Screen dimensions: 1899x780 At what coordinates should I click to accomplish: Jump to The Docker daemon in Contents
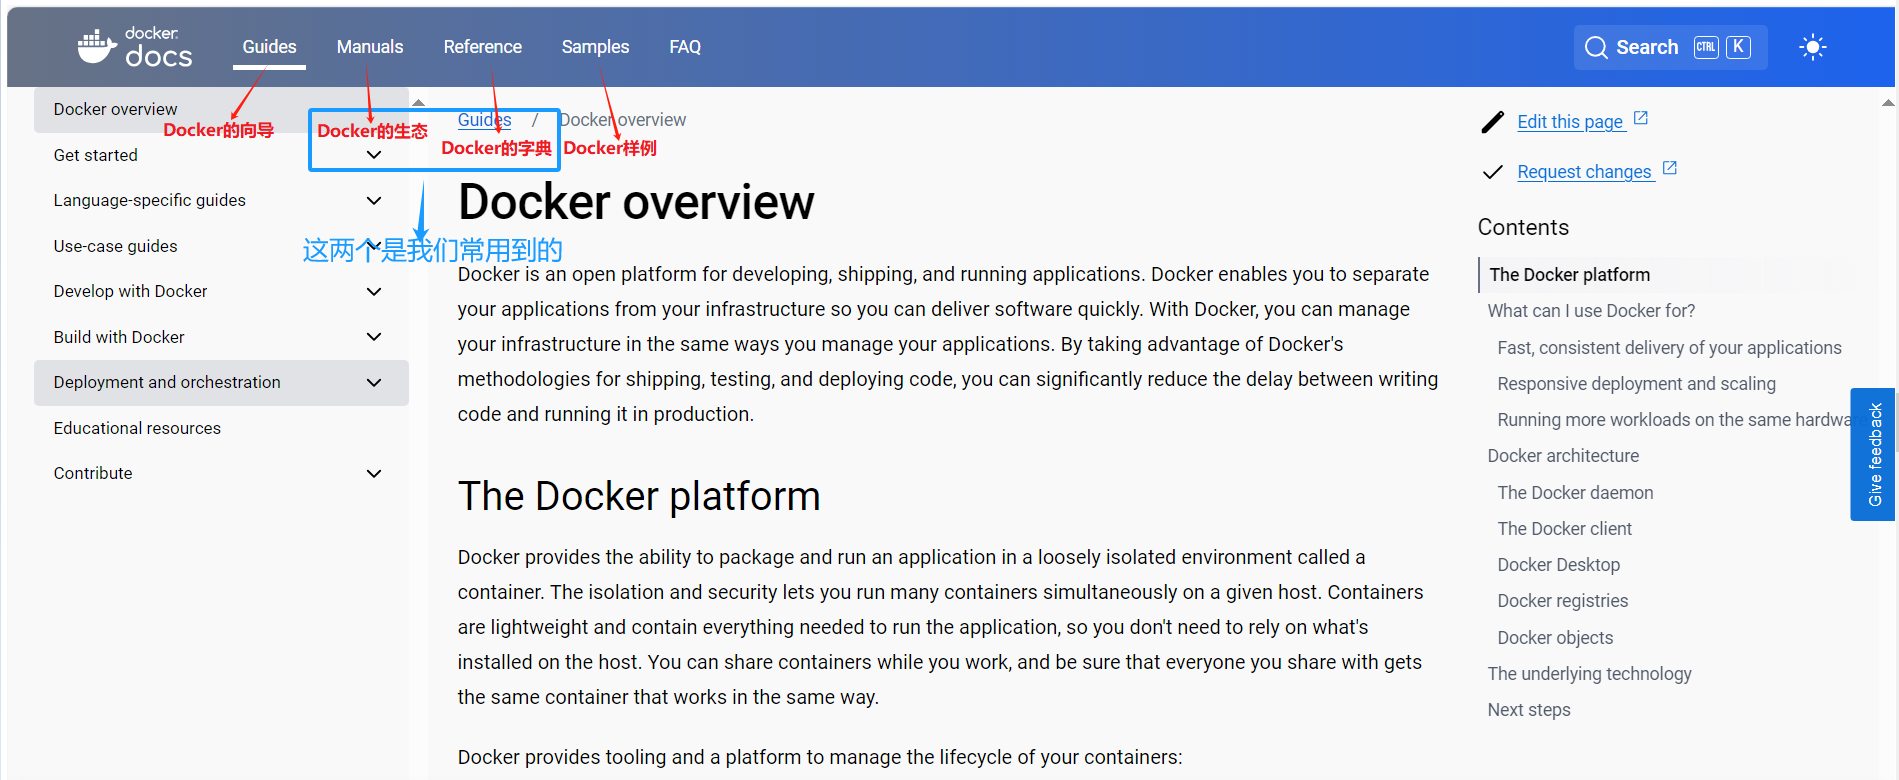point(1575,493)
